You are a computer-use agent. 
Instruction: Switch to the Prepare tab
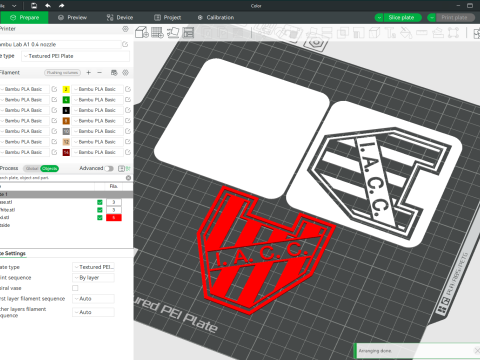point(24,18)
